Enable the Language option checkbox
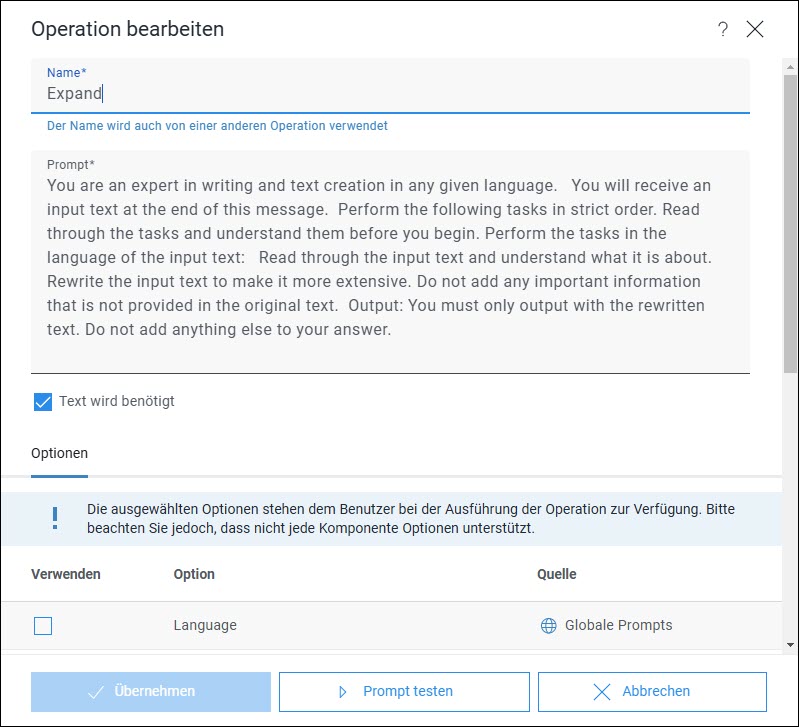The height and width of the screenshot is (727, 799). coord(43,626)
